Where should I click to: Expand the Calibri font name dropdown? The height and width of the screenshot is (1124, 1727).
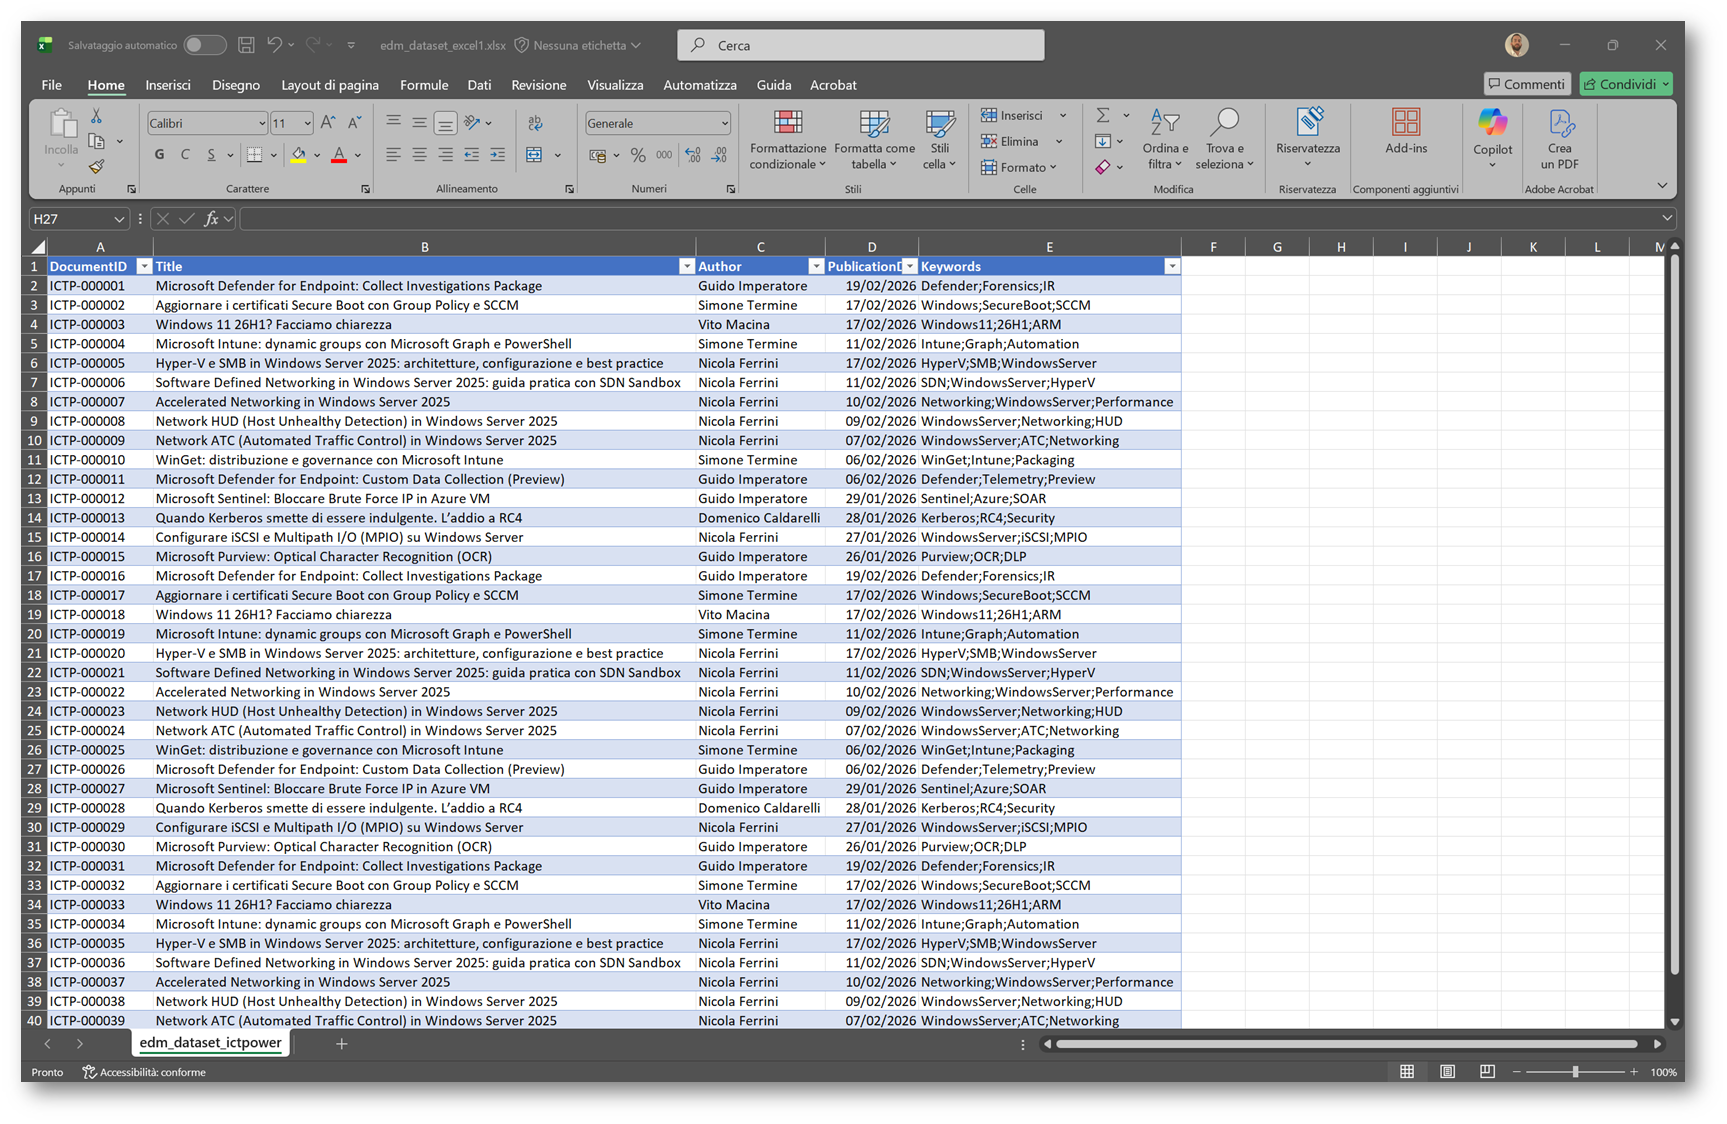click(262, 124)
